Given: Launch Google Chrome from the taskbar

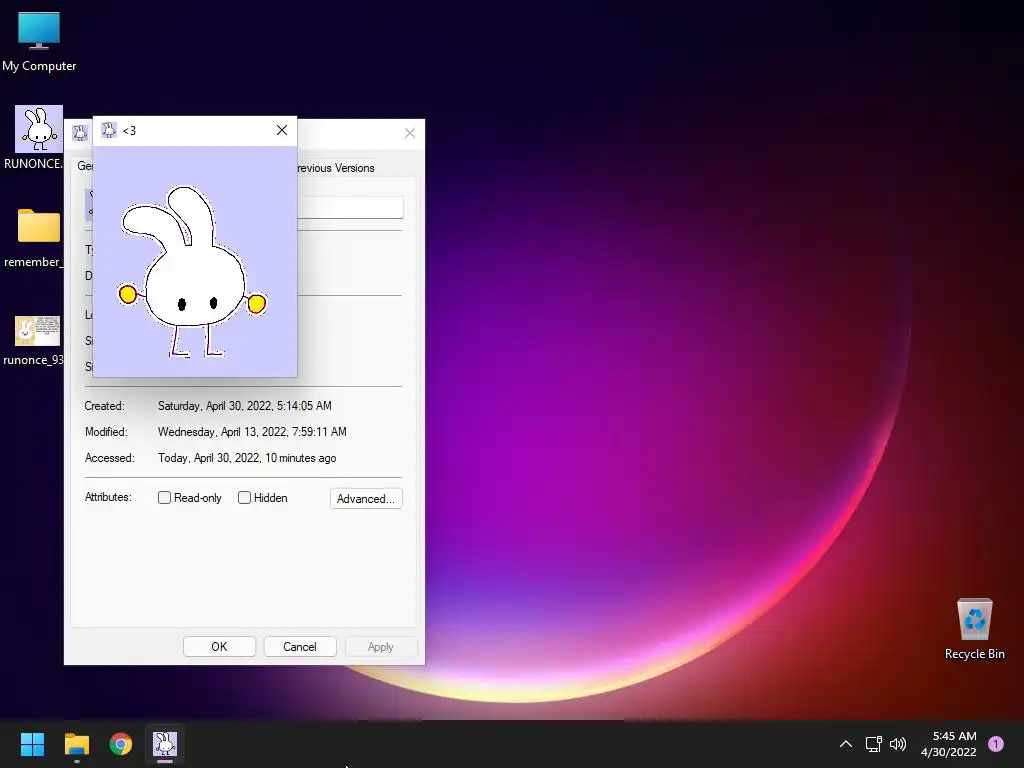Looking at the screenshot, I should pyautogui.click(x=121, y=744).
